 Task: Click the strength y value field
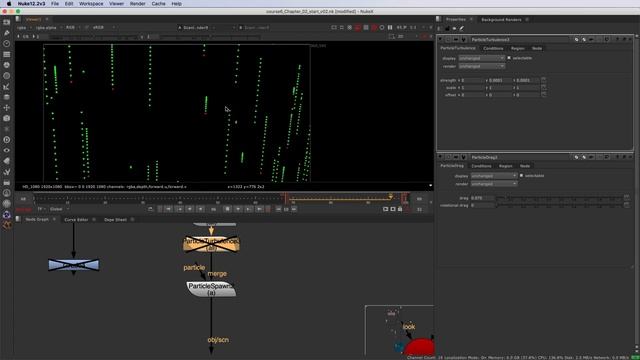(x=500, y=80)
